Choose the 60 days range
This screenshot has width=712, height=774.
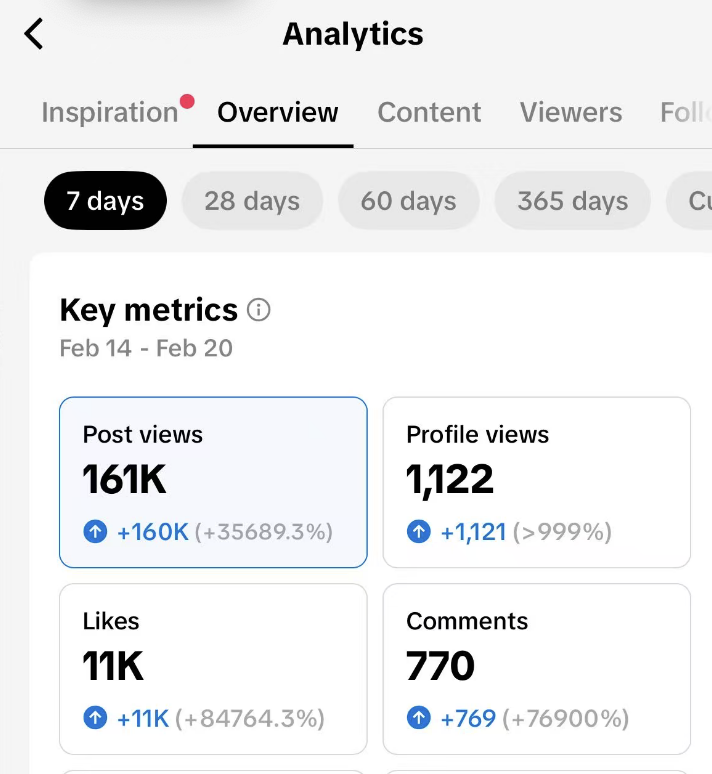pyautogui.click(x=408, y=201)
